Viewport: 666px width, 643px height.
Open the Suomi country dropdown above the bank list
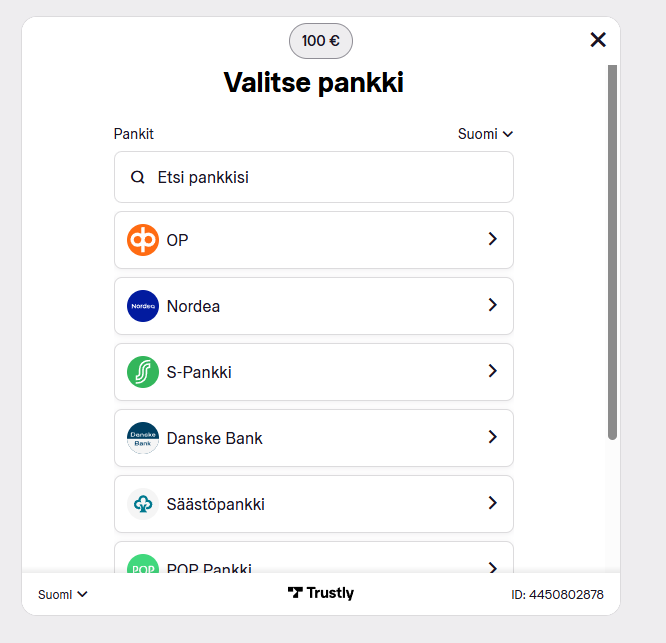click(x=485, y=134)
